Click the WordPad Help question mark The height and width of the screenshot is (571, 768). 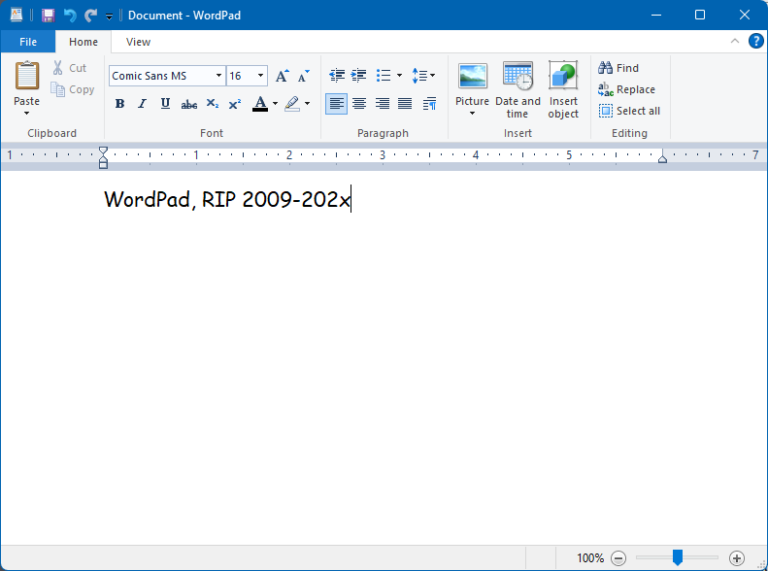click(756, 41)
